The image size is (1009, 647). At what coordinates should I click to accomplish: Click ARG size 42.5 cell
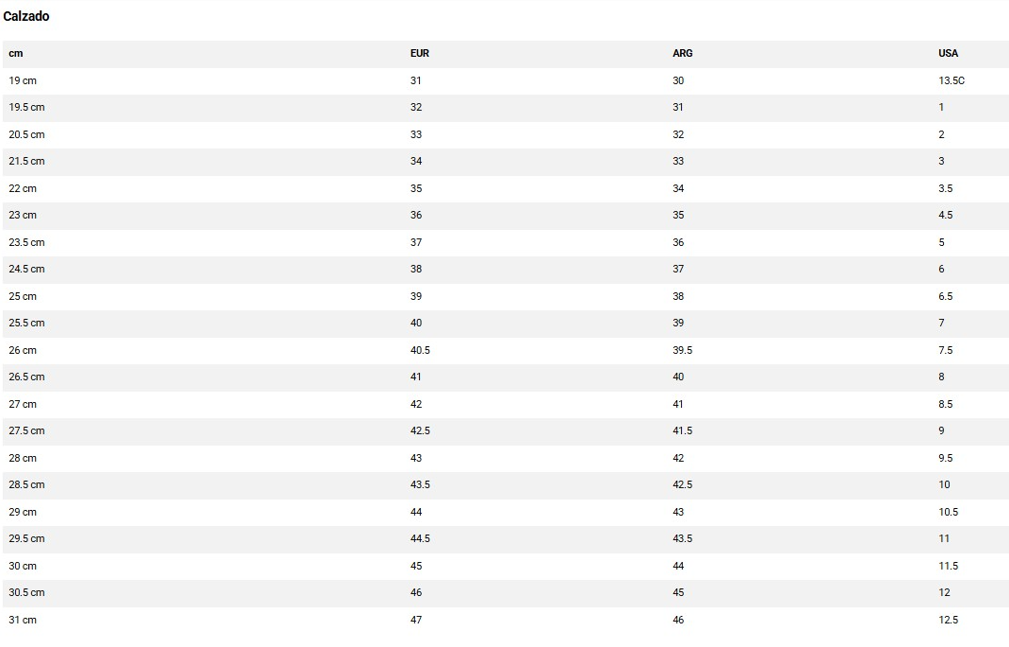point(682,485)
